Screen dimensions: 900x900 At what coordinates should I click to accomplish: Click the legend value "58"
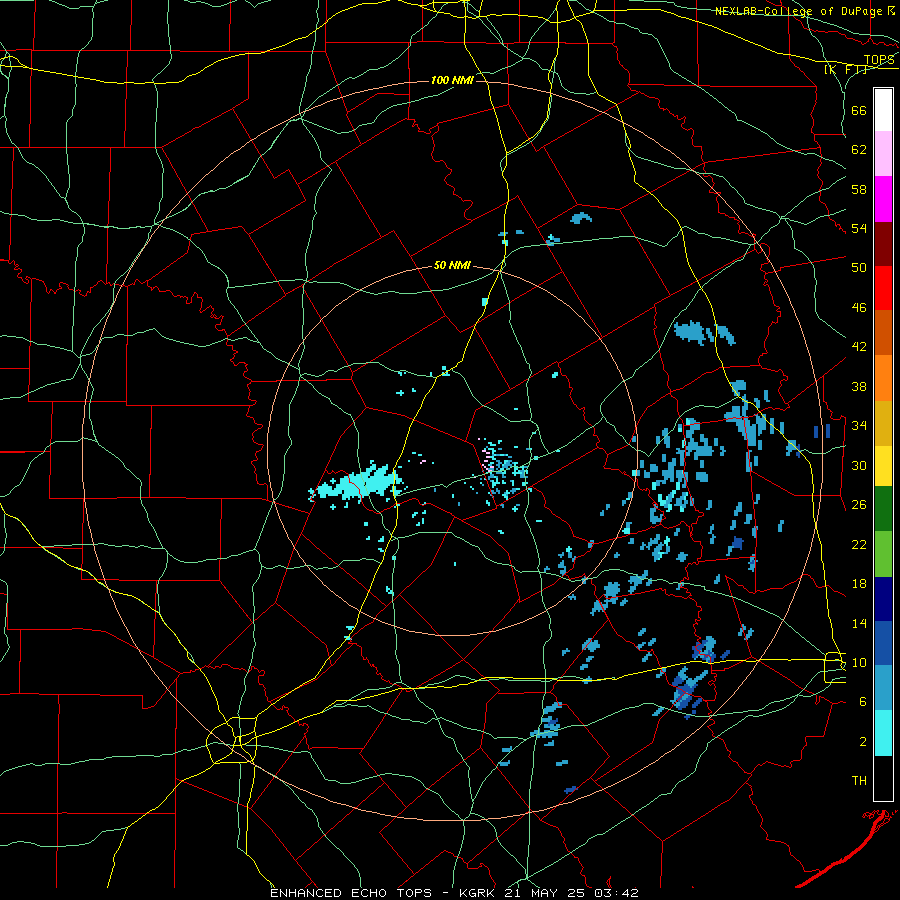point(859,189)
